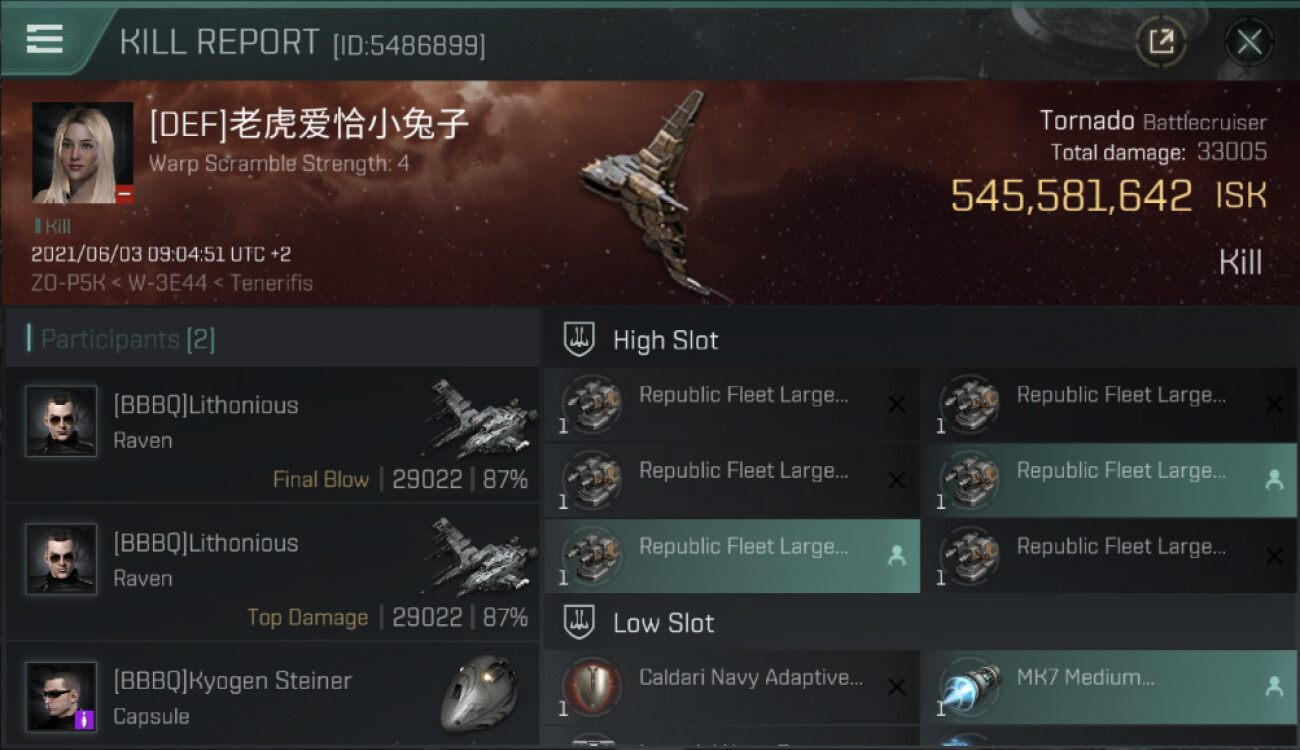Open victim's blonde character portrait
This screenshot has width=1300, height=750.
pyautogui.click(x=83, y=153)
